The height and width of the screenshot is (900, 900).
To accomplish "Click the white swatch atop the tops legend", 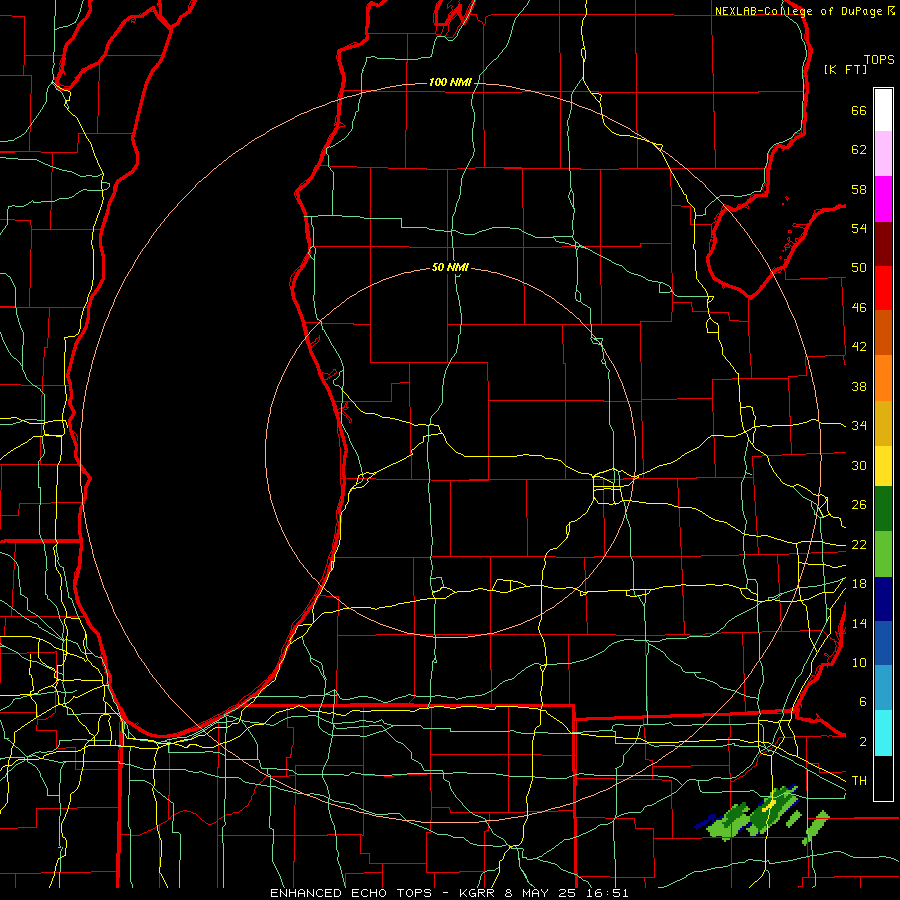I will [883, 110].
